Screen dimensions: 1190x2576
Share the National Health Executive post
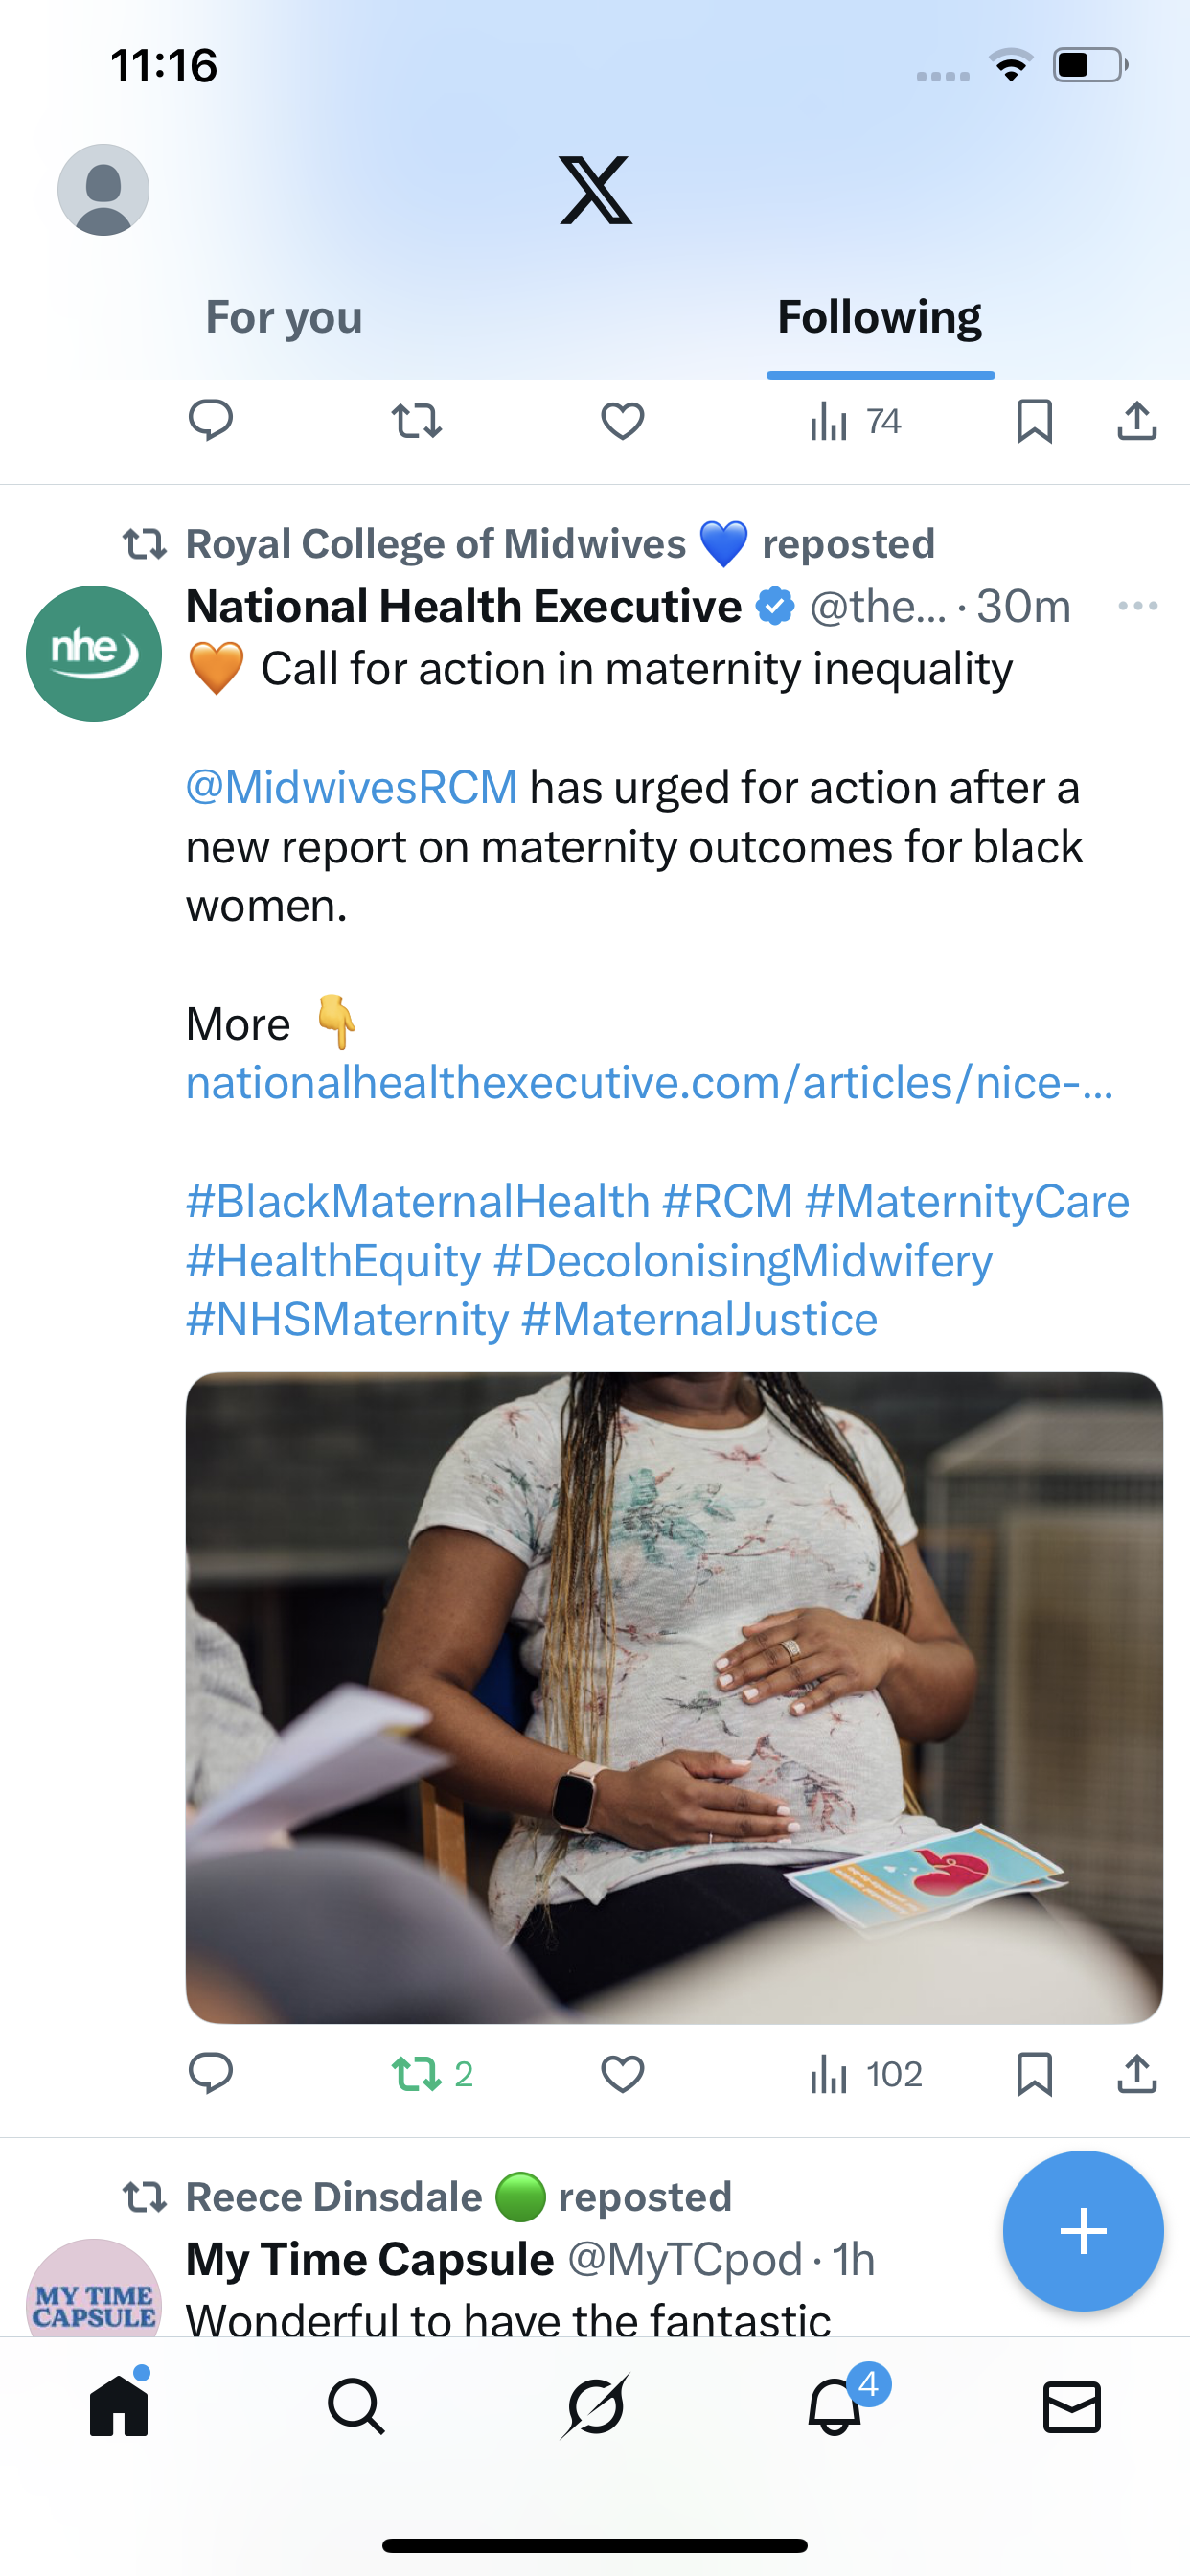[x=1137, y=2074]
